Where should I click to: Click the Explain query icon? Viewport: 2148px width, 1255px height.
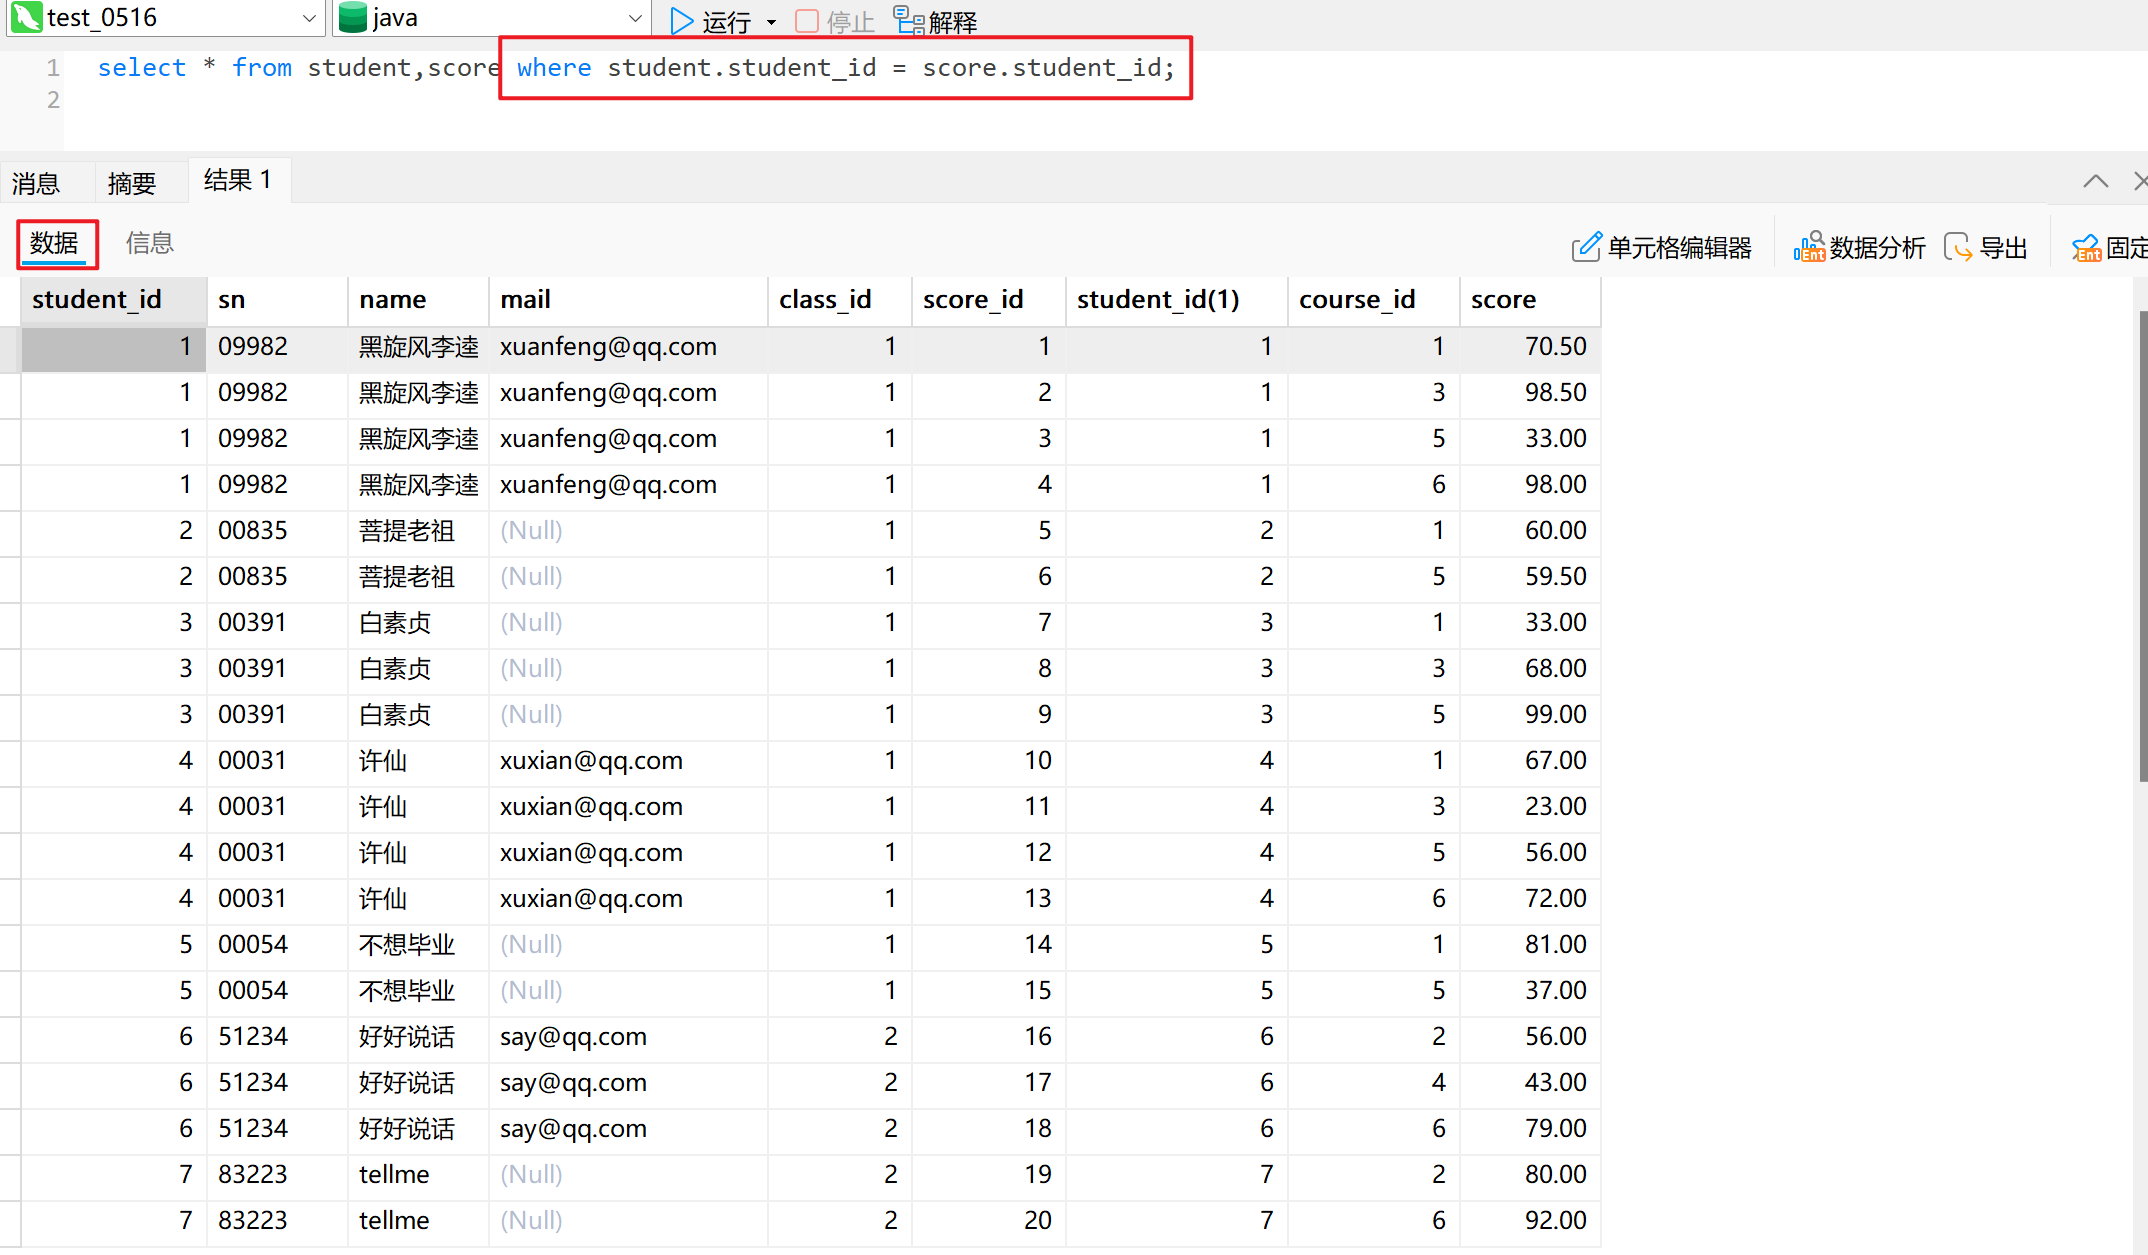(x=908, y=20)
